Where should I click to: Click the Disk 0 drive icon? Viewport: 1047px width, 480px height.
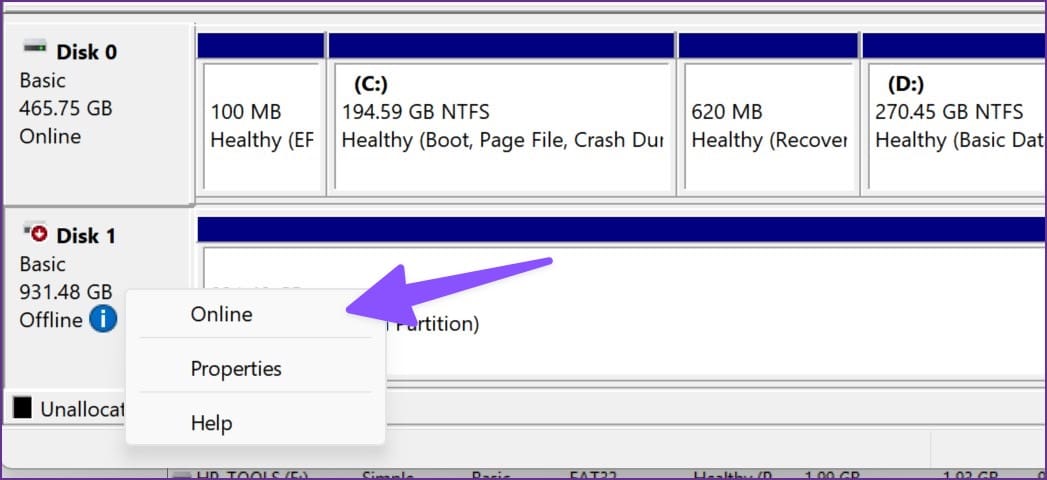[x=35, y=47]
